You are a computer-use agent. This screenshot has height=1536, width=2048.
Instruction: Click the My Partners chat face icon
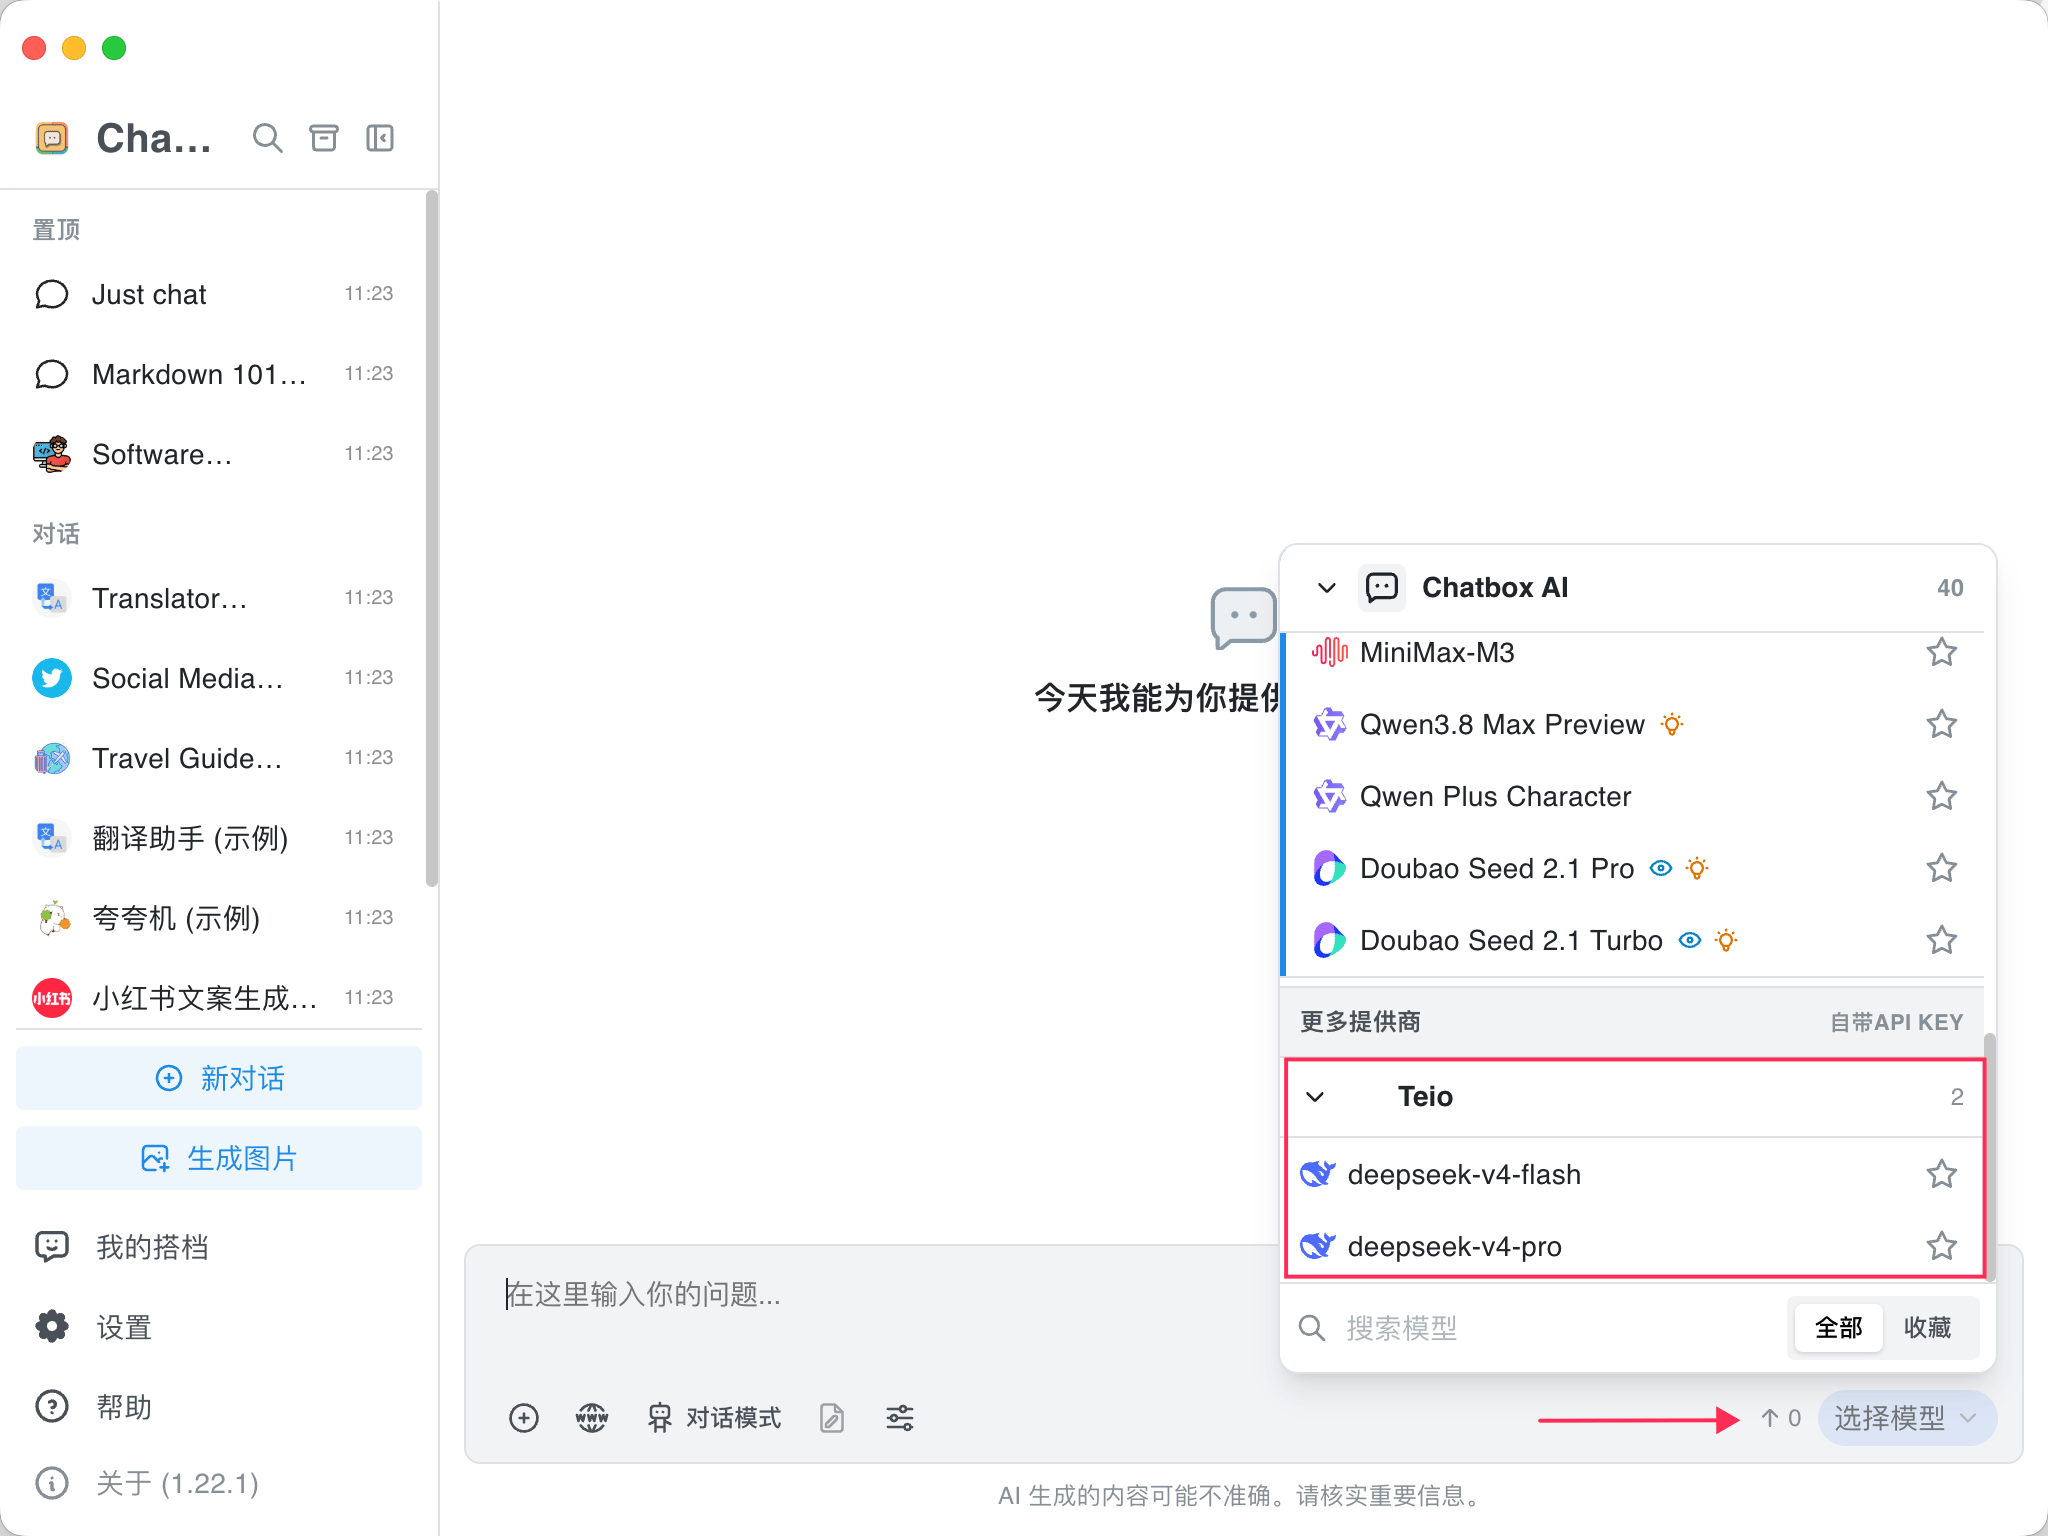pyautogui.click(x=52, y=1247)
